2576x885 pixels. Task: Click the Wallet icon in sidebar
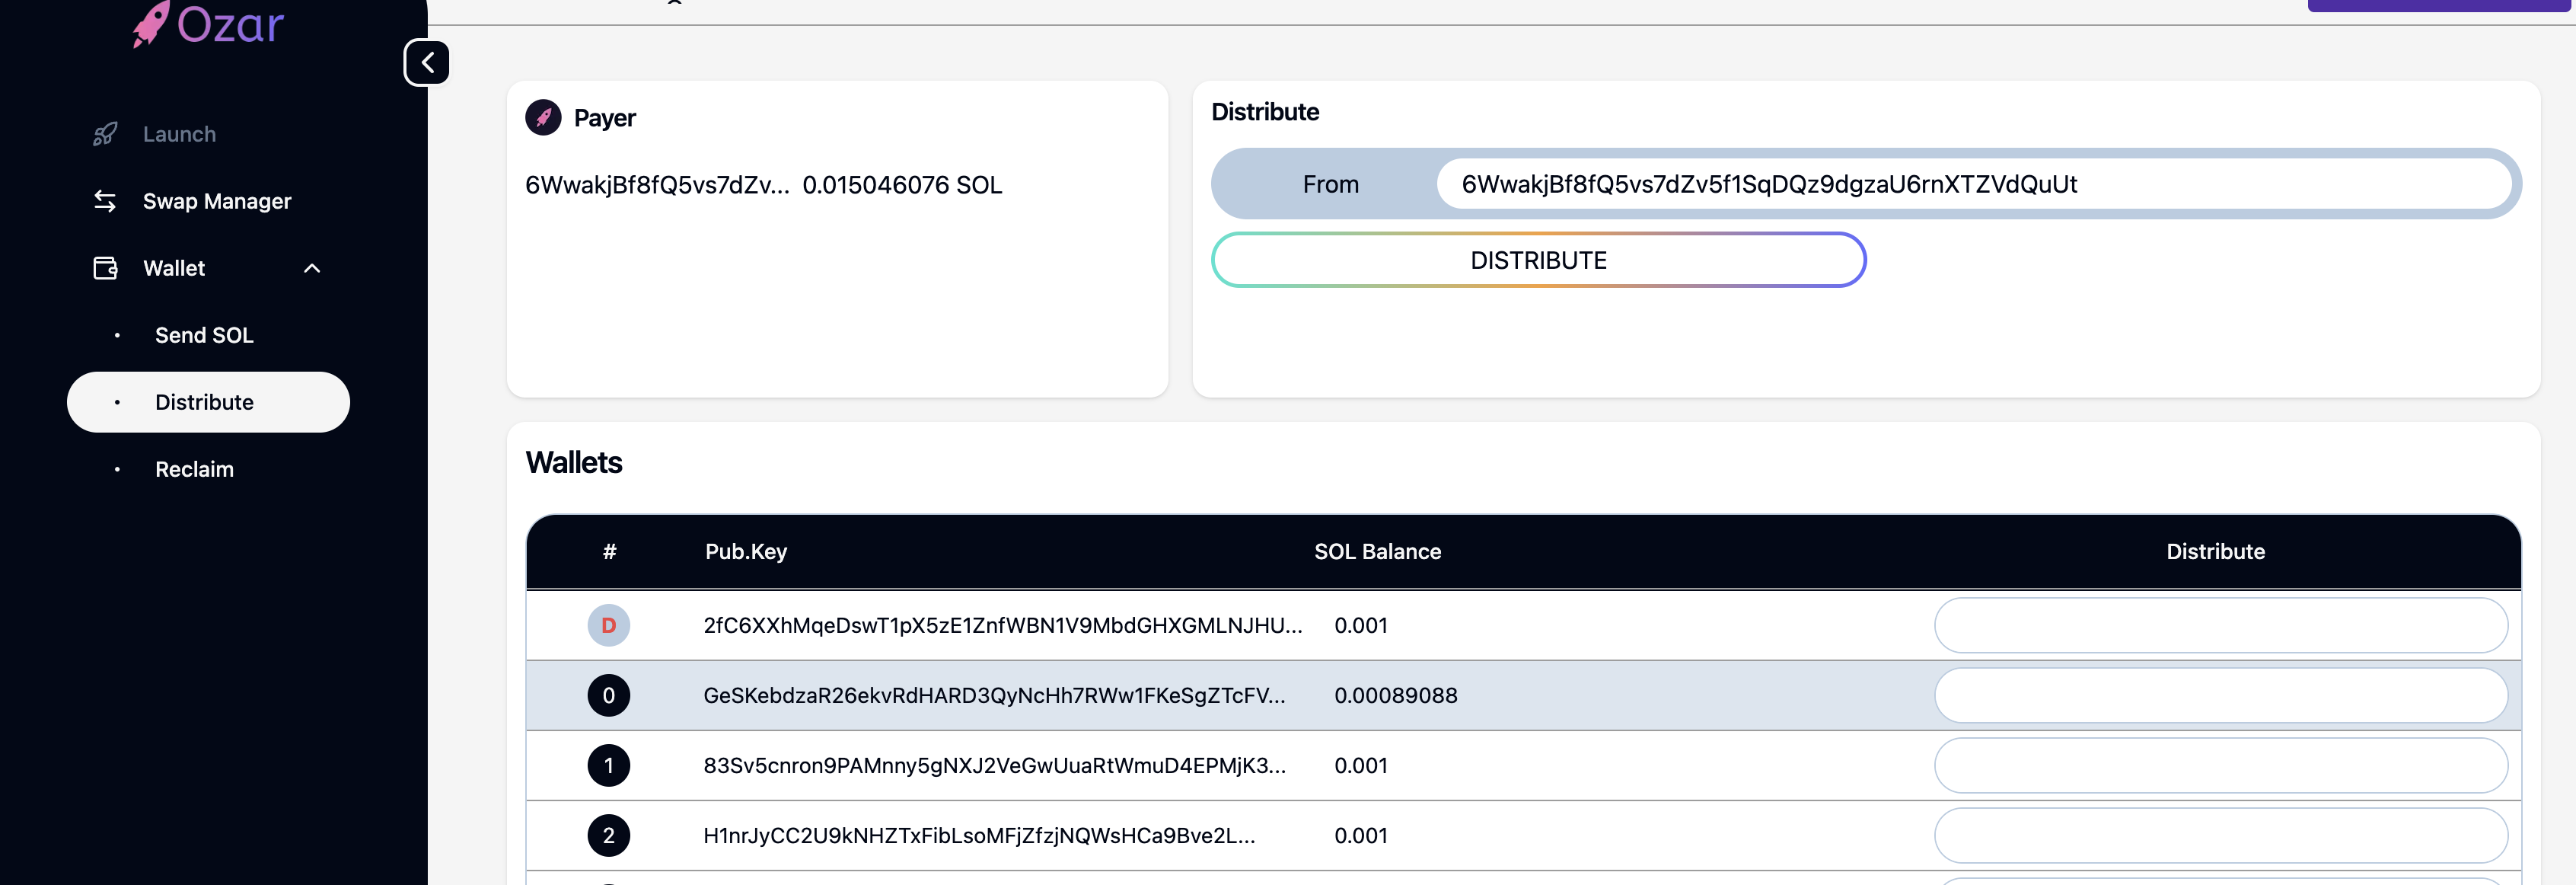105,268
